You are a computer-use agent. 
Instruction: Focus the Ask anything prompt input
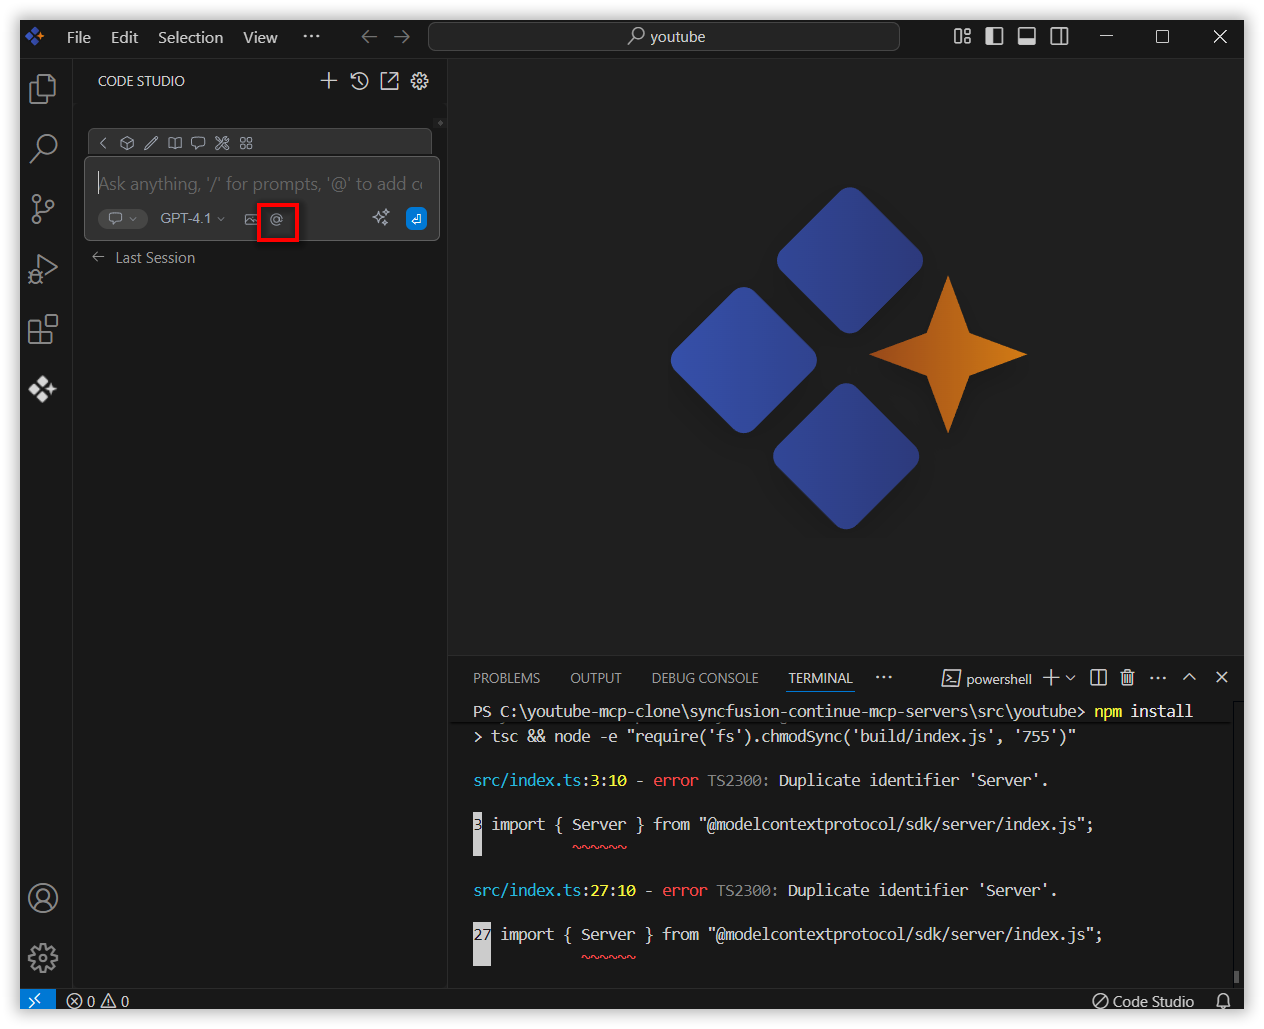[x=260, y=183]
